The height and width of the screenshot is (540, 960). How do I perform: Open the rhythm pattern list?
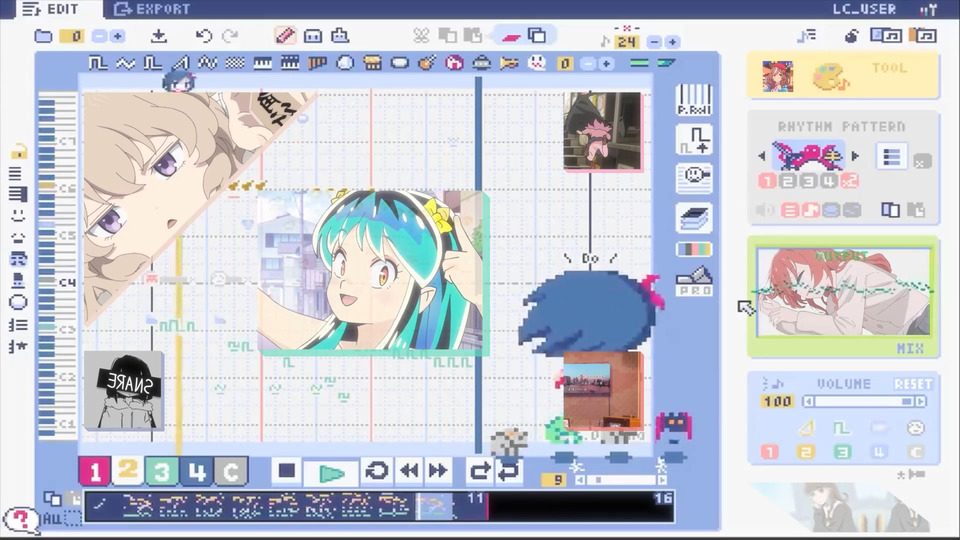(891, 157)
